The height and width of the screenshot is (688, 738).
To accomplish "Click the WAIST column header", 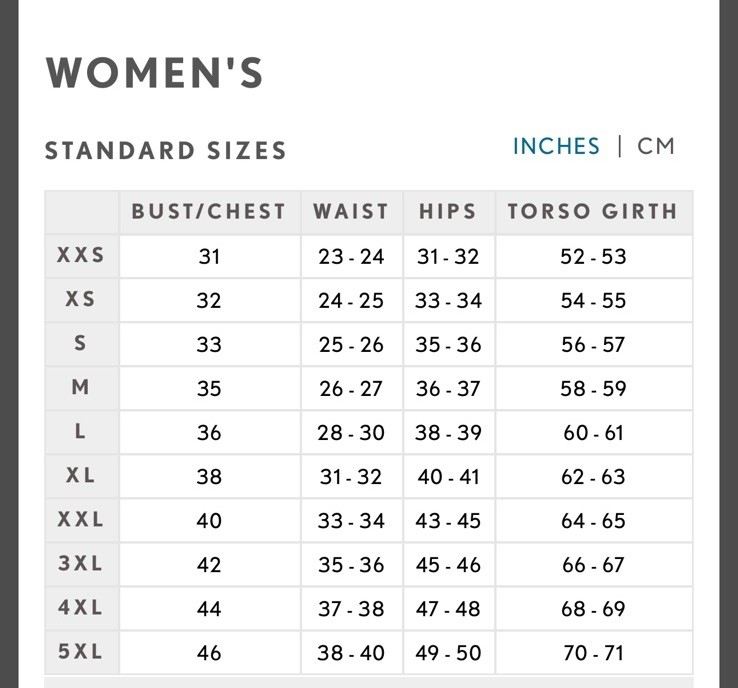I will [351, 211].
